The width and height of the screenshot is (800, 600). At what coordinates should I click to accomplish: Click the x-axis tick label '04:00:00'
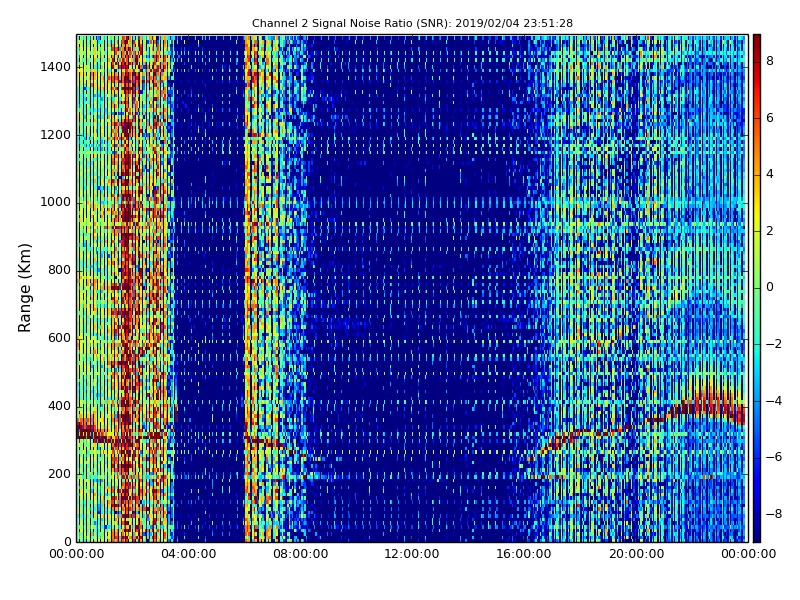pos(188,554)
